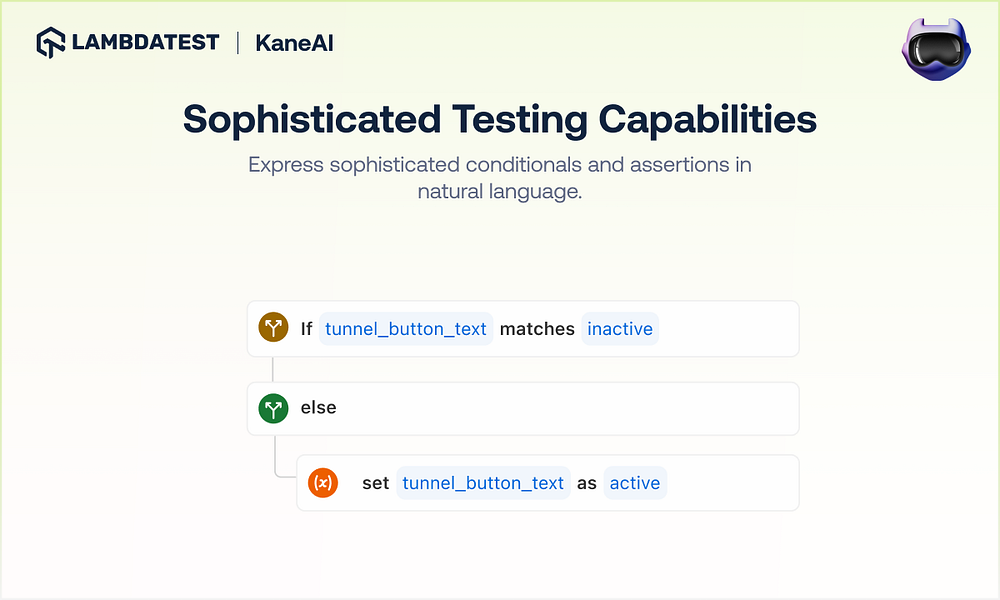The image size is (1000, 600).
Task: Open the LAMBDATEST brand name link
Action: tap(144, 43)
